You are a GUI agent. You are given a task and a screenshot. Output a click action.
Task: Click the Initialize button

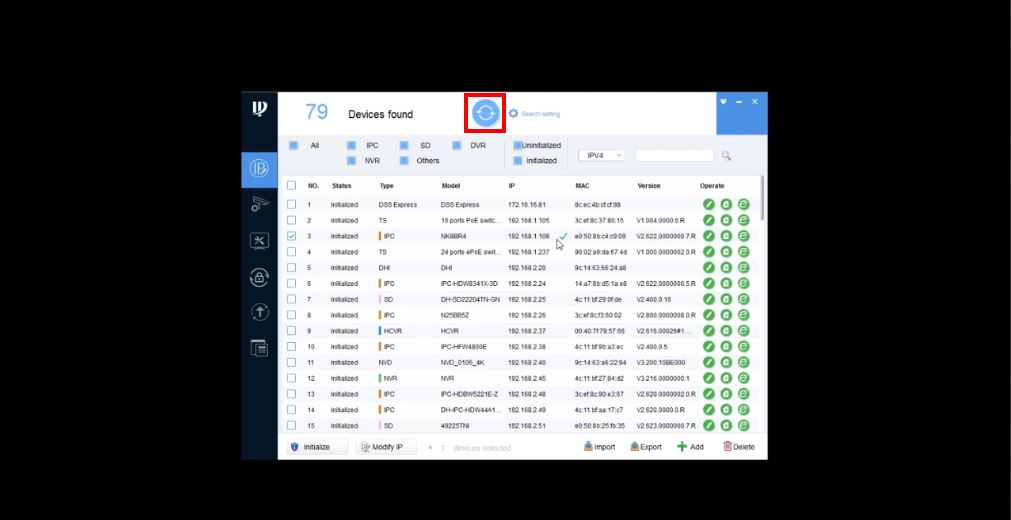coord(317,446)
